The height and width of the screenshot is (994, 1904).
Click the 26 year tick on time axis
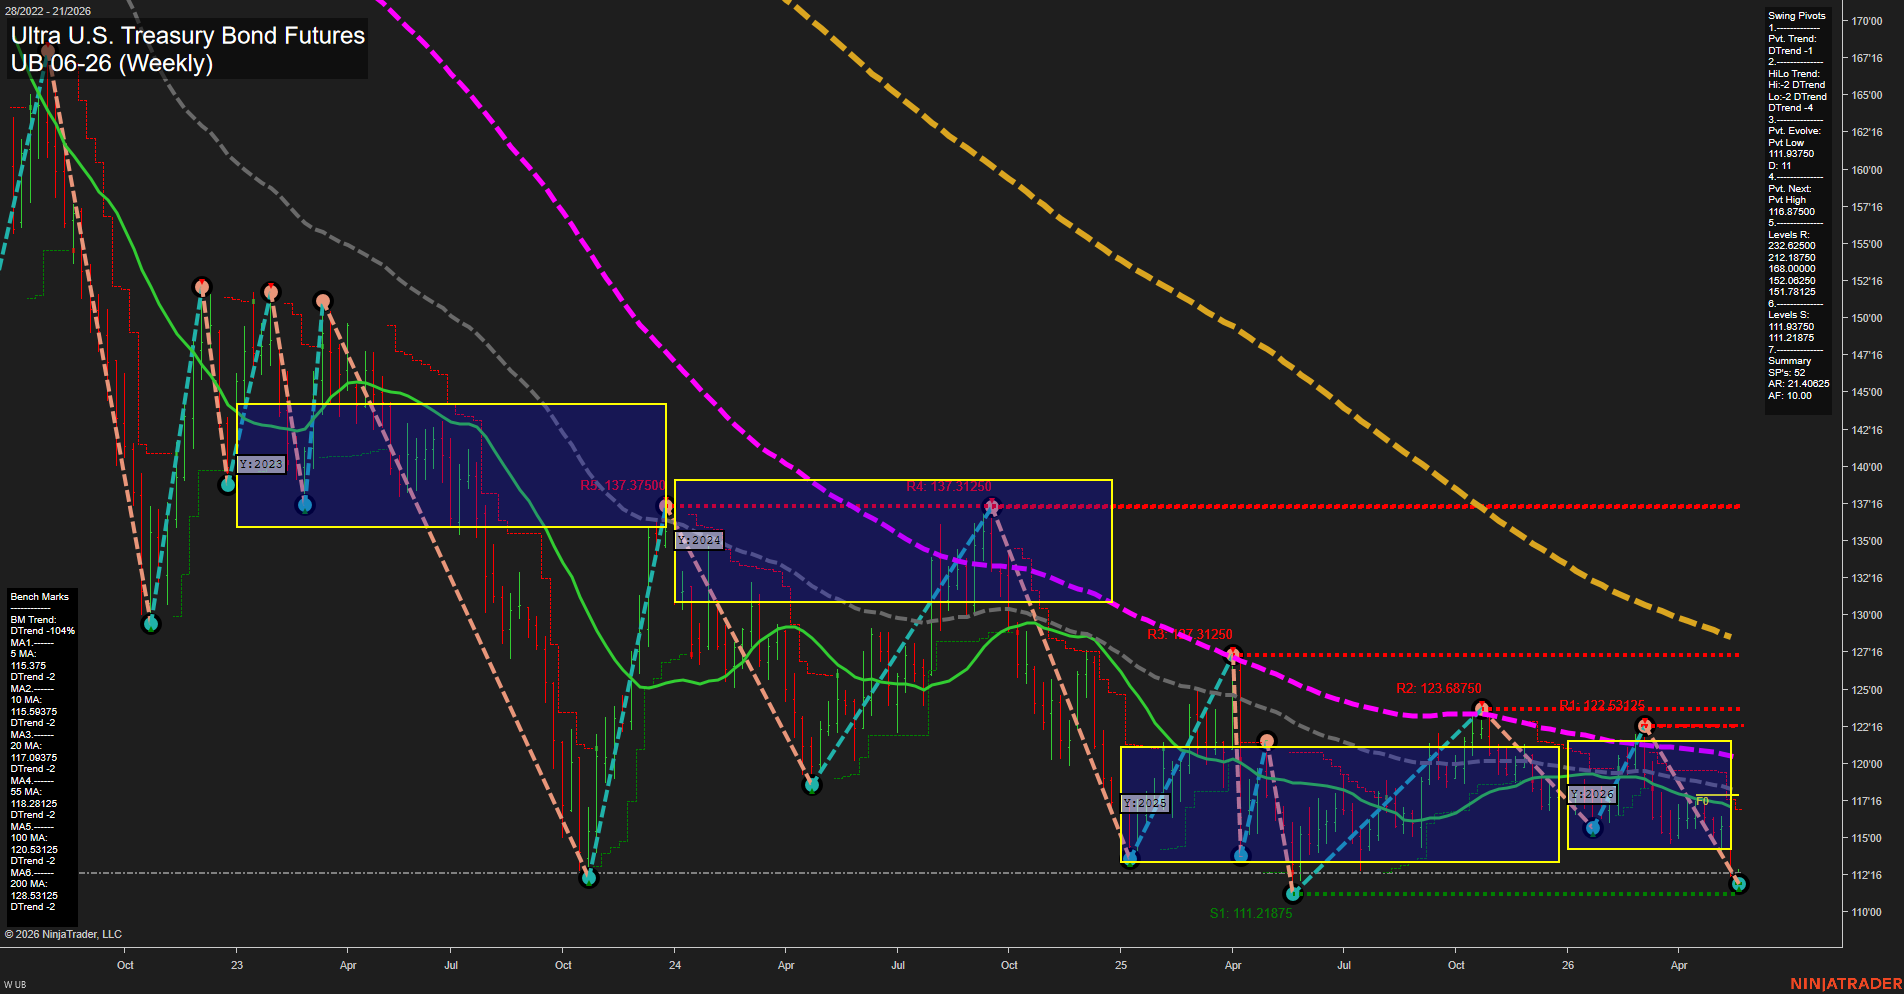pyautogui.click(x=1568, y=965)
